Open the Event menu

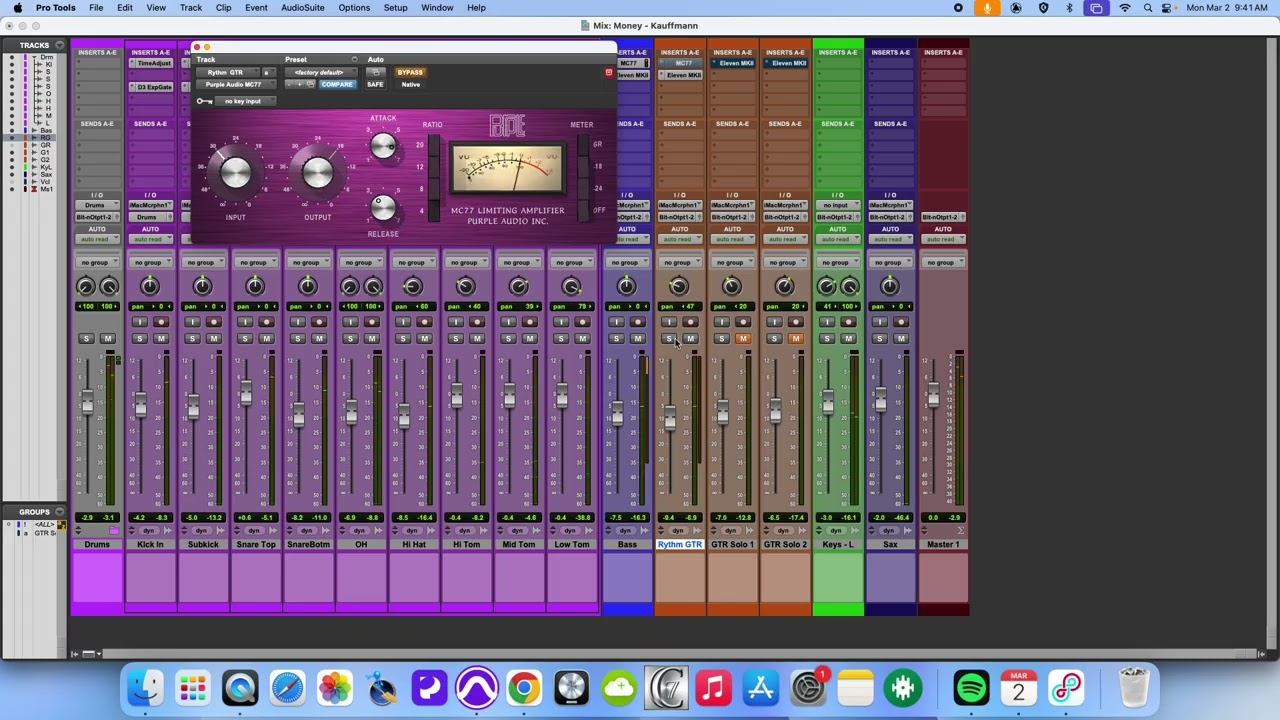256,8
